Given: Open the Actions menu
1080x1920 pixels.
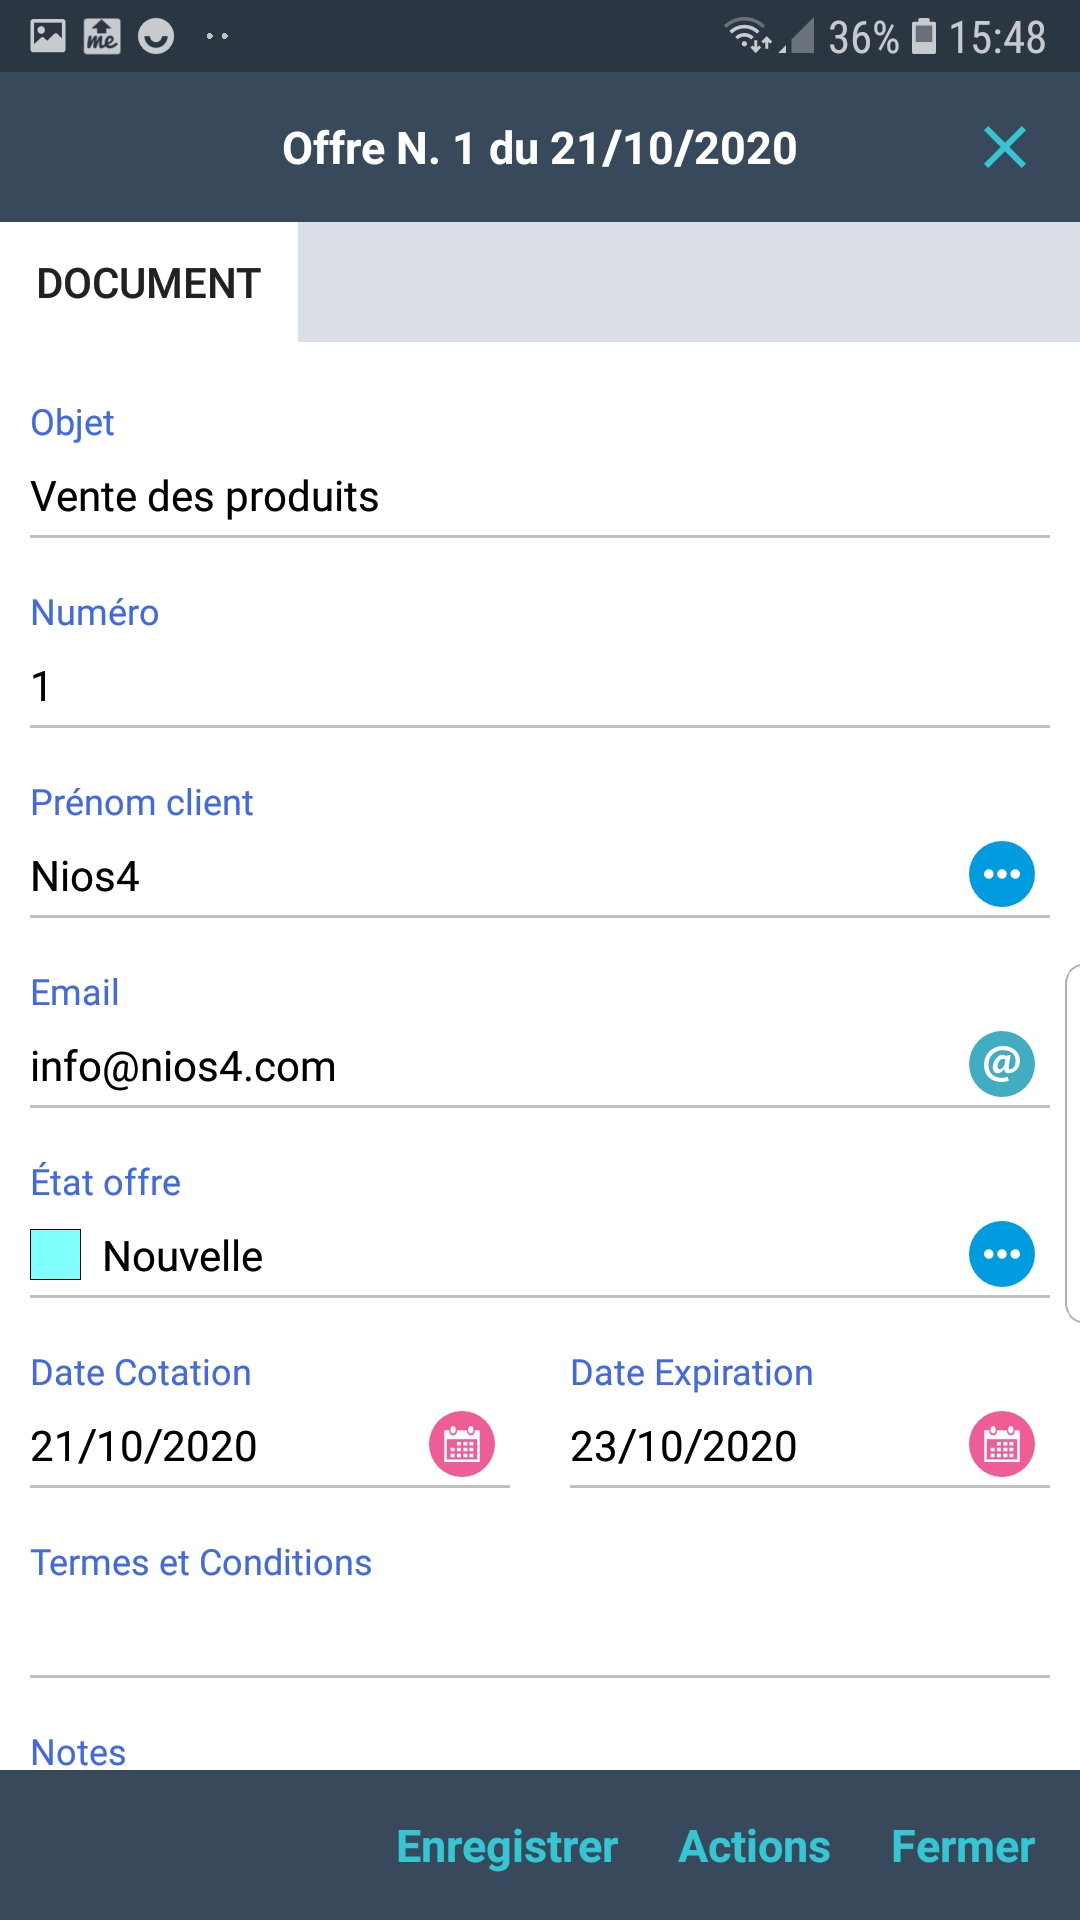Looking at the screenshot, I should pos(754,1846).
